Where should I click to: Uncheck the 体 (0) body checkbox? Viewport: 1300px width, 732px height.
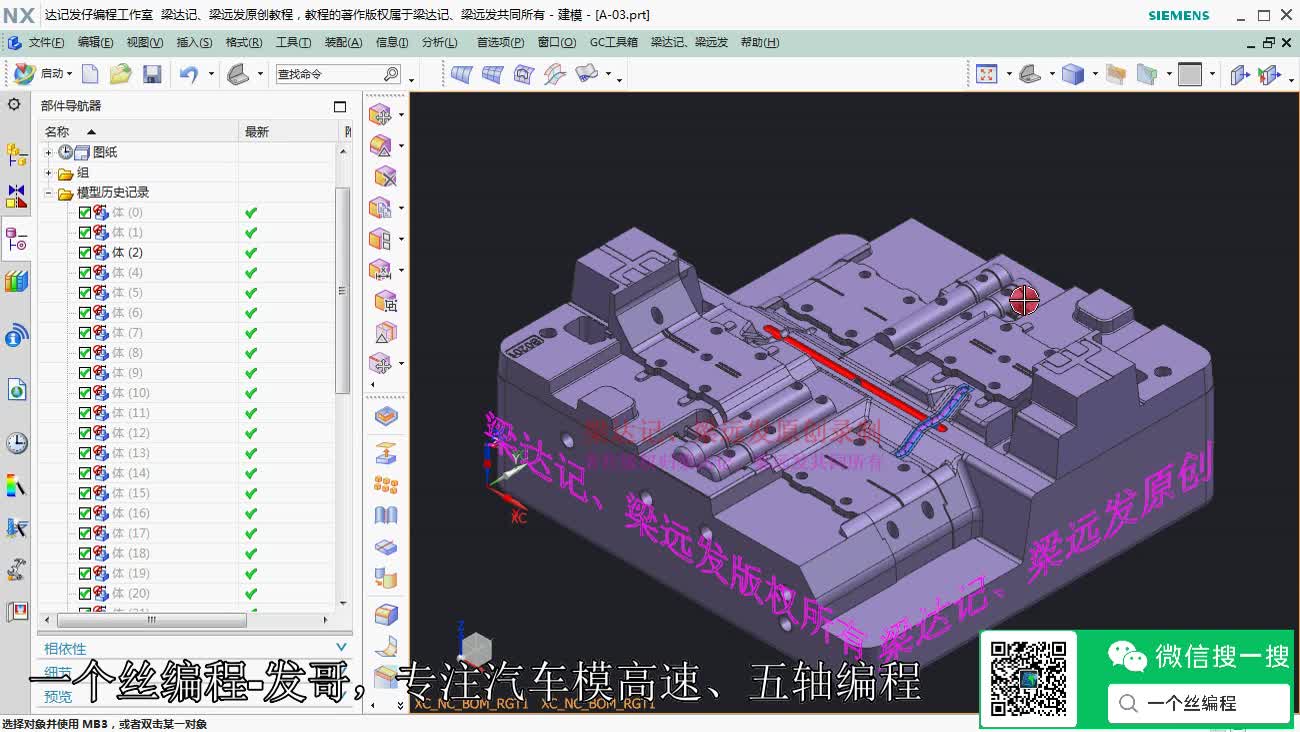(85, 212)
